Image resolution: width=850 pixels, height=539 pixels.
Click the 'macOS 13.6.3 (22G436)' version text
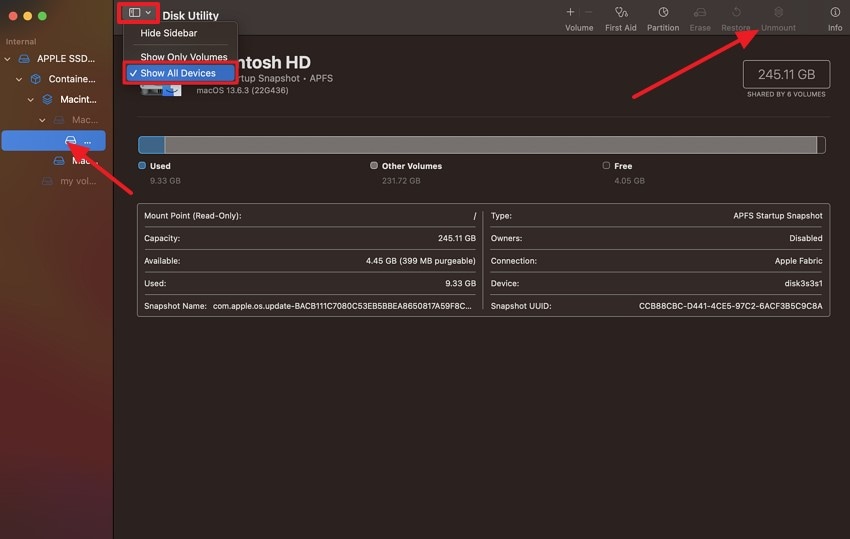tap(242, 91)
